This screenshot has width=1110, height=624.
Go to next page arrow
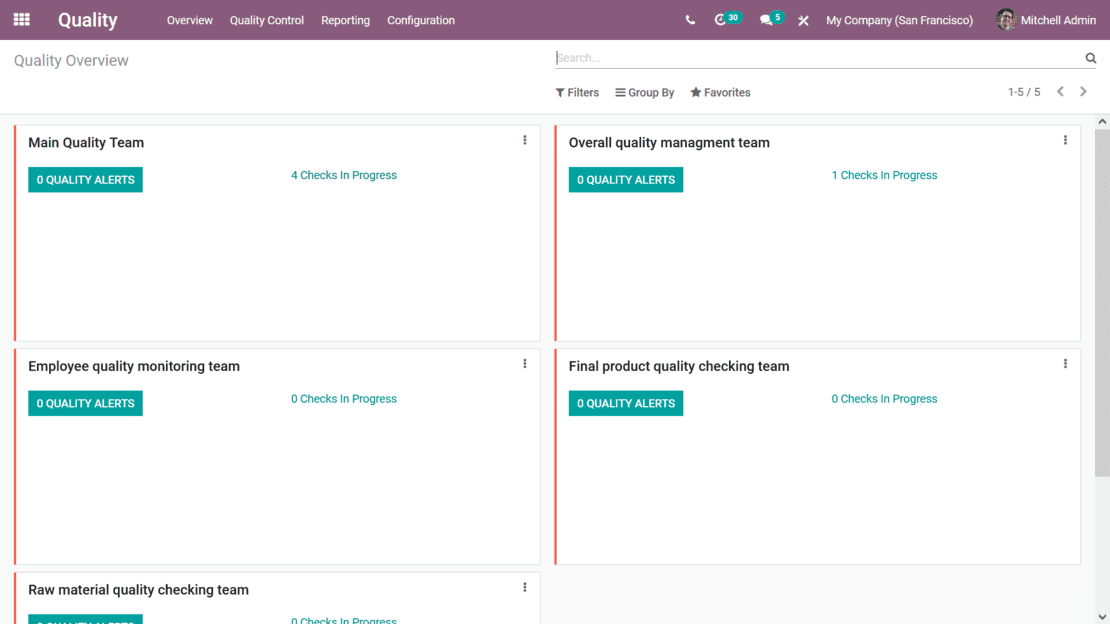pyautogui.click(x=1083, y=92)
